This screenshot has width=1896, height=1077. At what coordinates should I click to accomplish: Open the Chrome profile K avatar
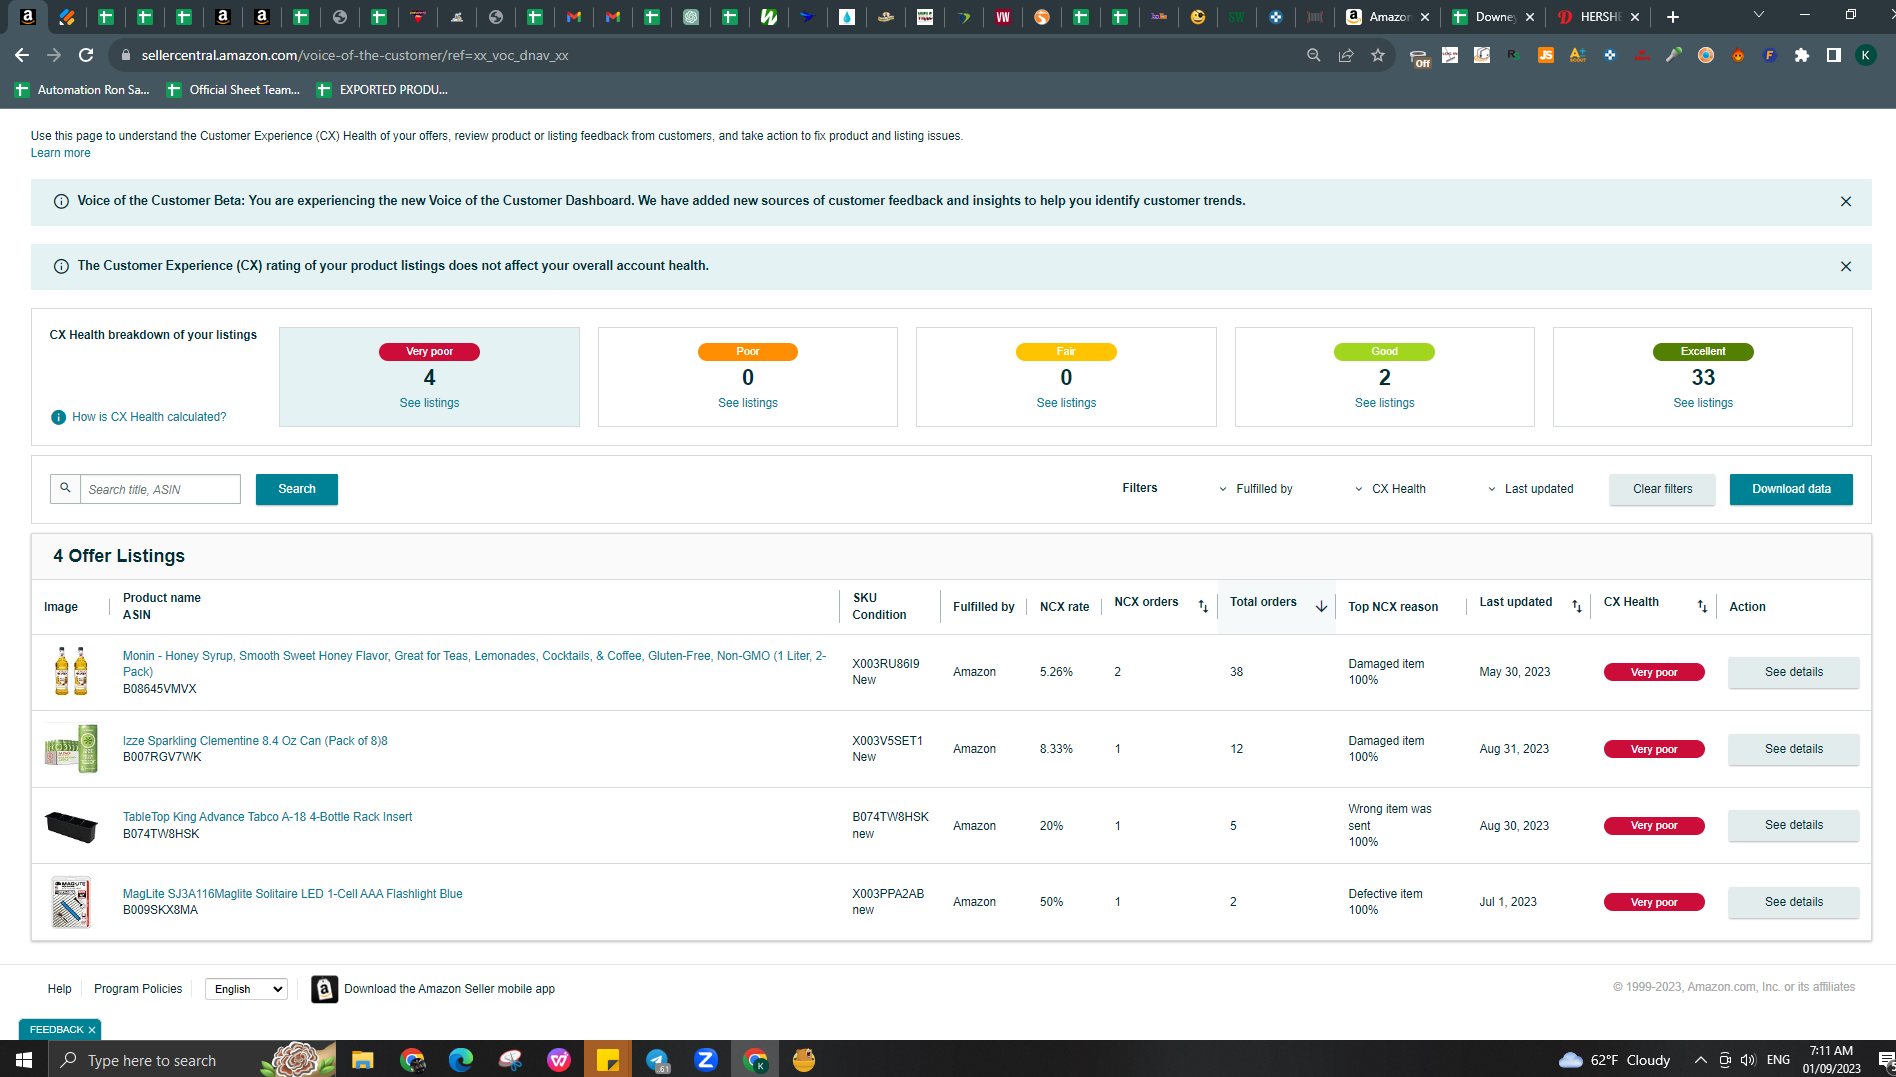pos(1866,55)
